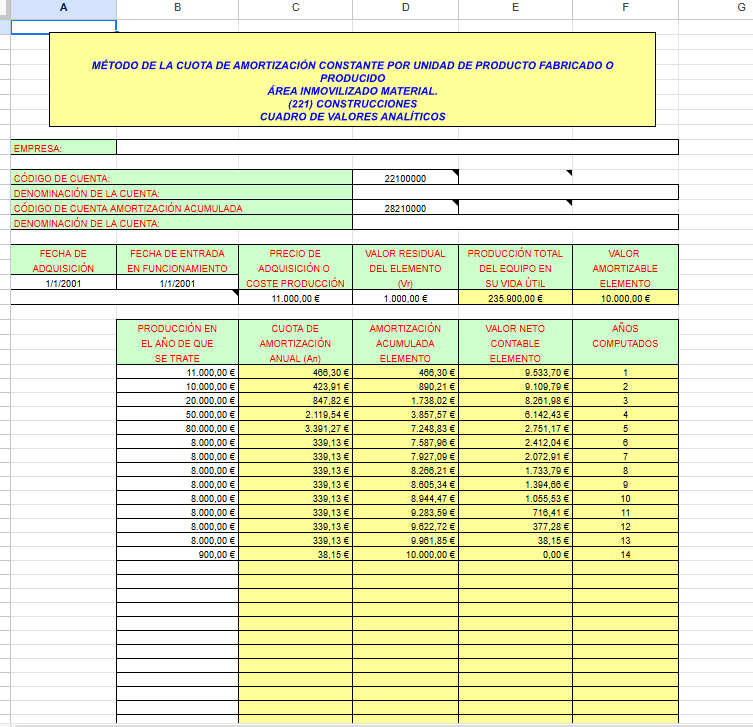Click the yellow title banner cell

(x=352, y=79)
